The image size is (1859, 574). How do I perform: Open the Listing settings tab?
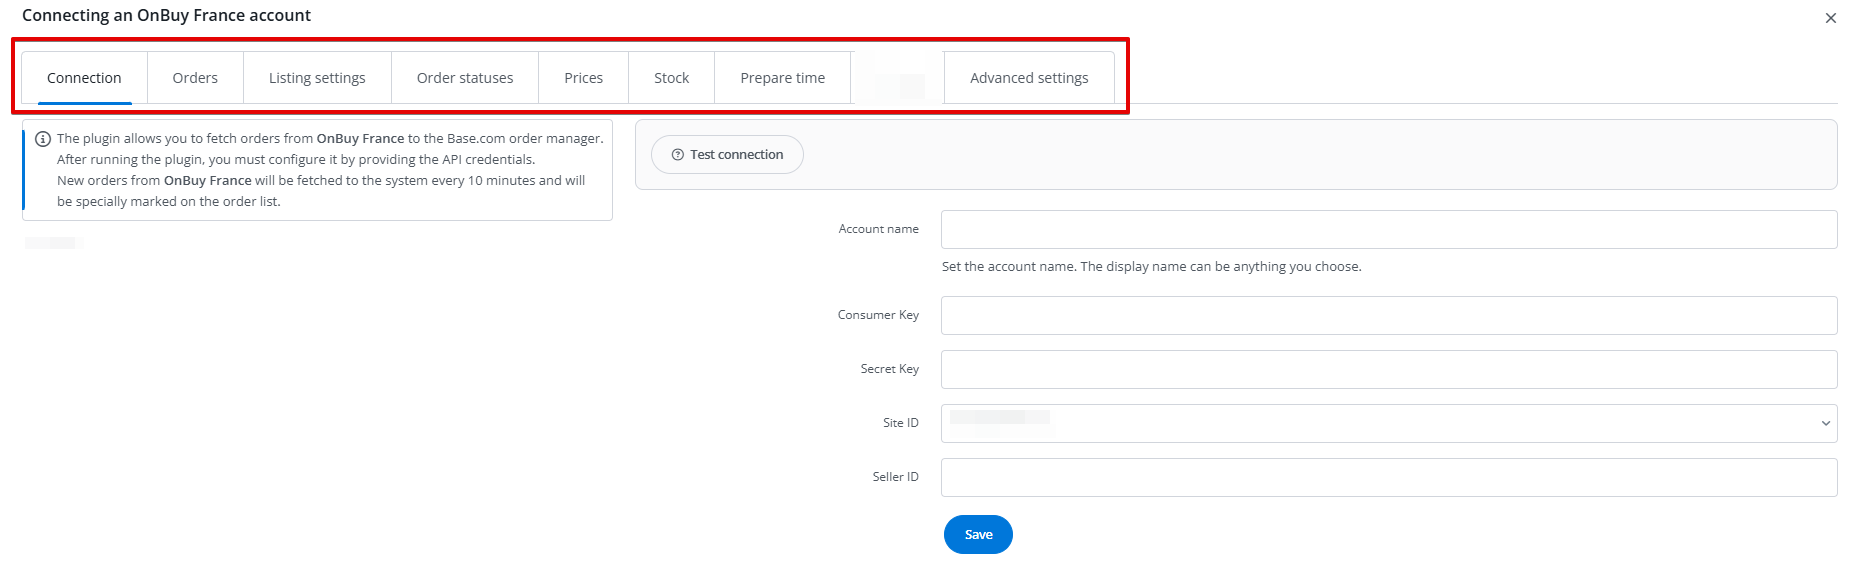click(317, 78)
